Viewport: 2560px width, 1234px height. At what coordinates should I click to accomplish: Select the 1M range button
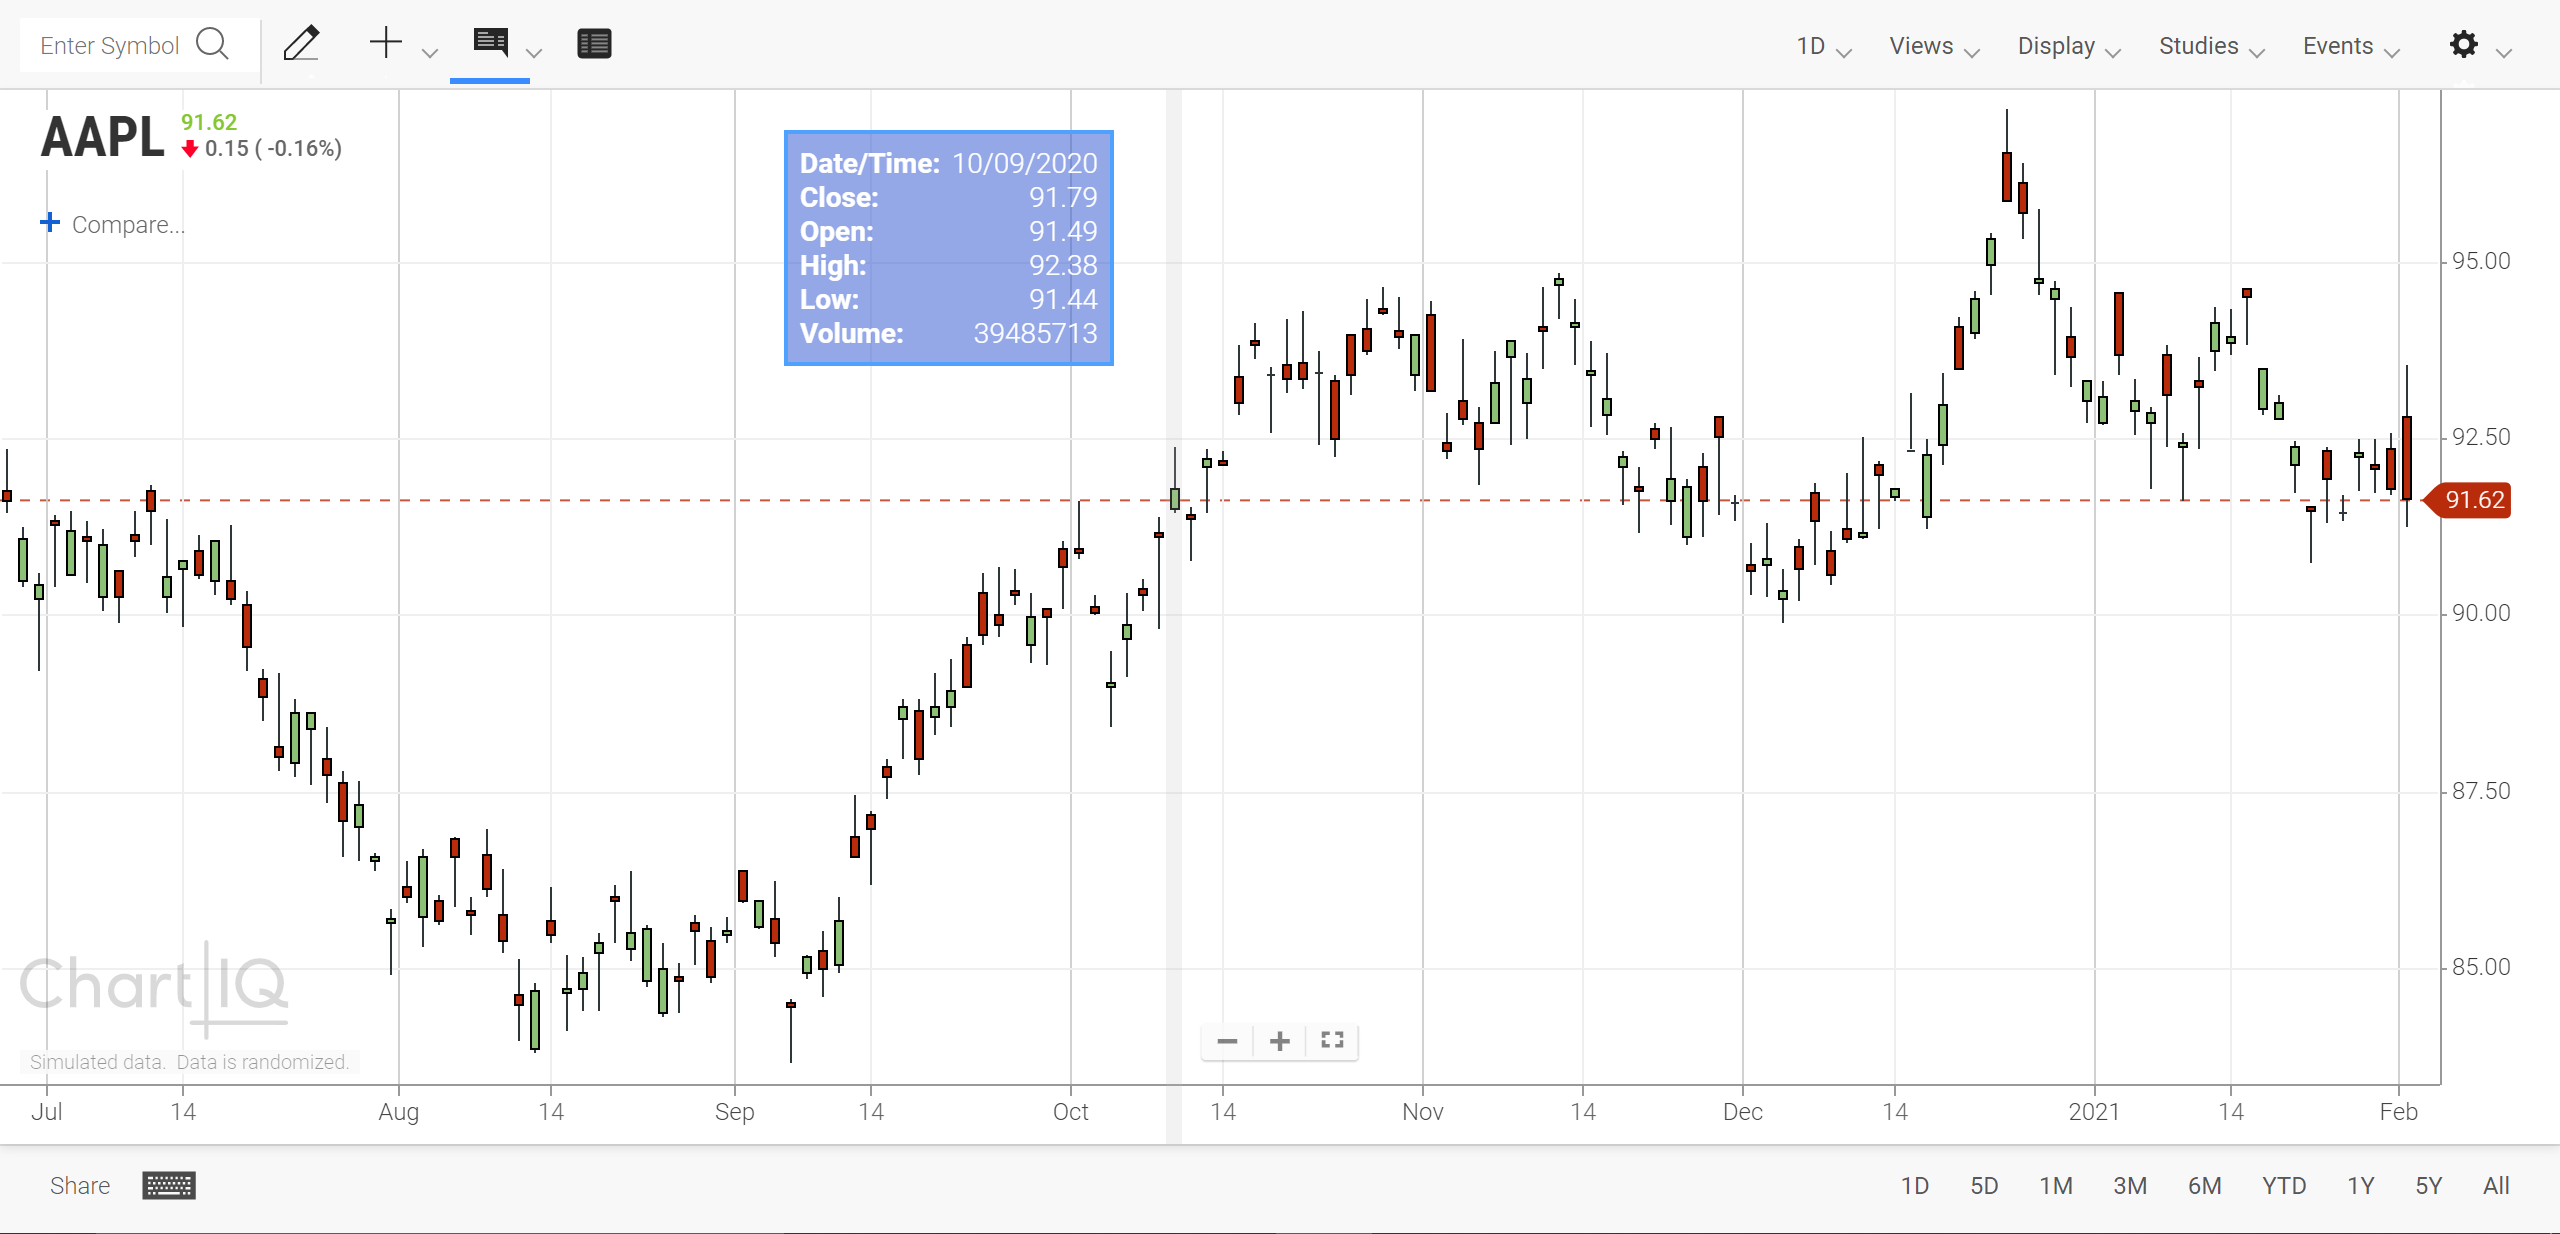tap(2056, 1186)
